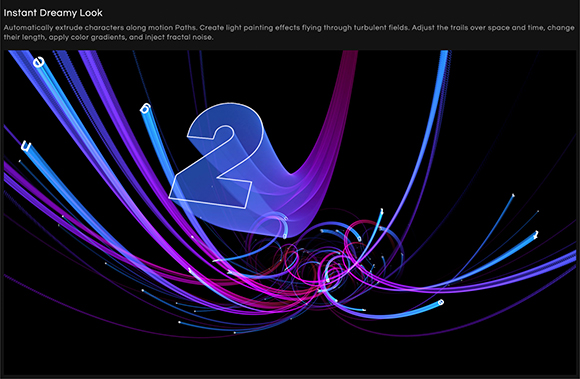
Task: Click the description paragraph about extruding characters
Action: [289, 32]
